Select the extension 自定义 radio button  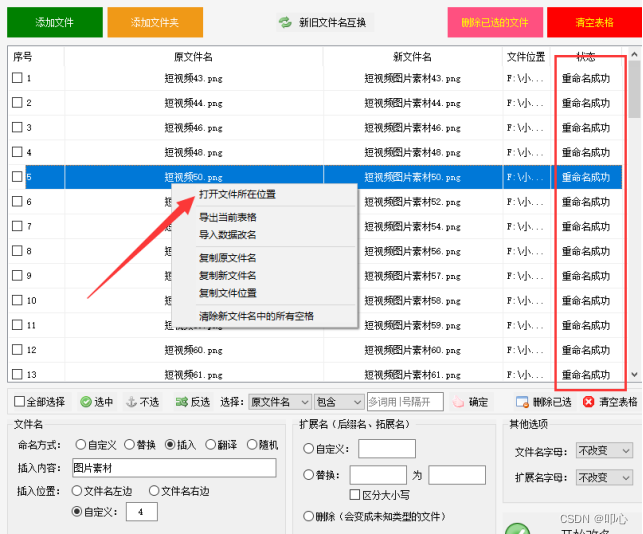[308, 449]
